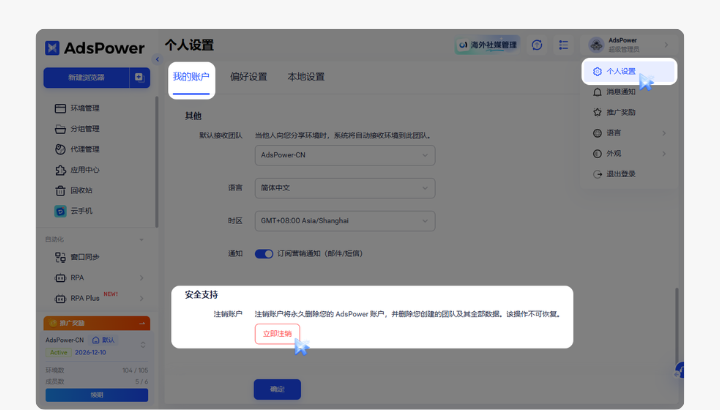
Task: Open the 语言 简体中文 dropdown
Action: (345, 188)
